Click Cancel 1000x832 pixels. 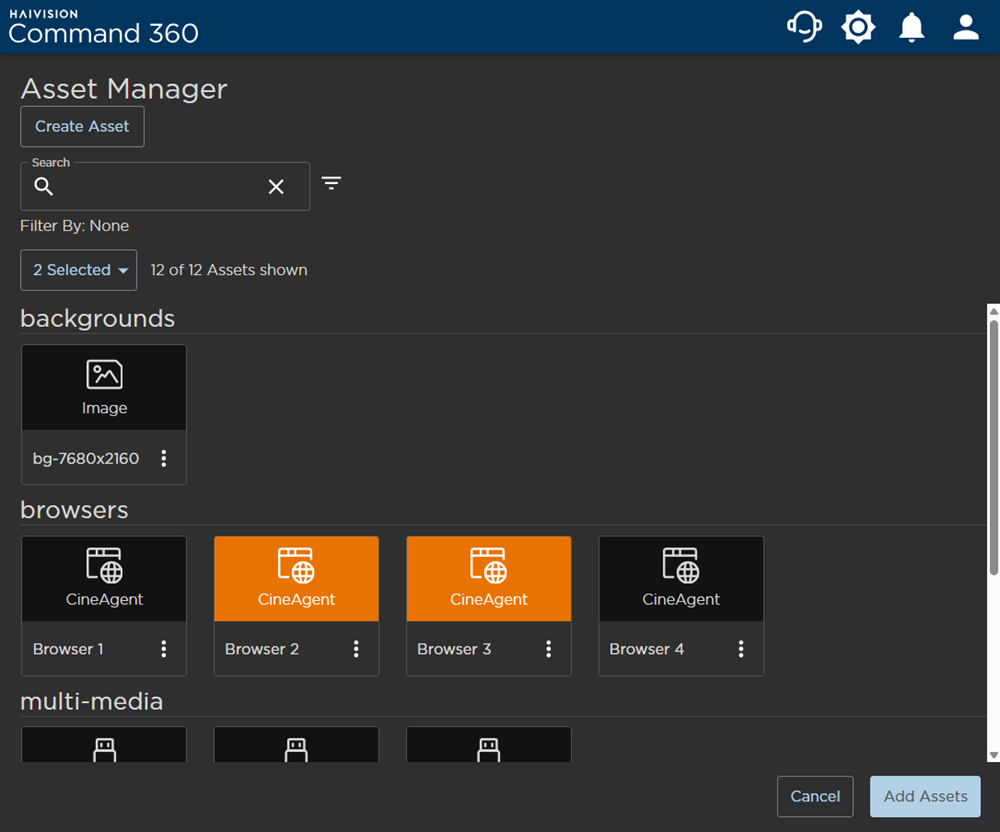(815, 796)
